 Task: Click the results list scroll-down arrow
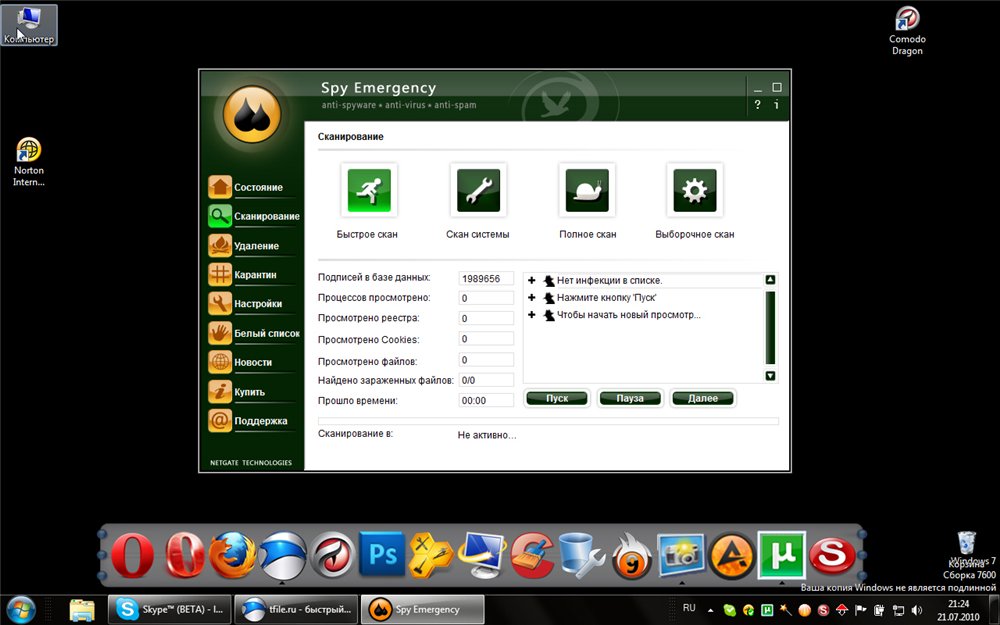click(x=770, y=376)
